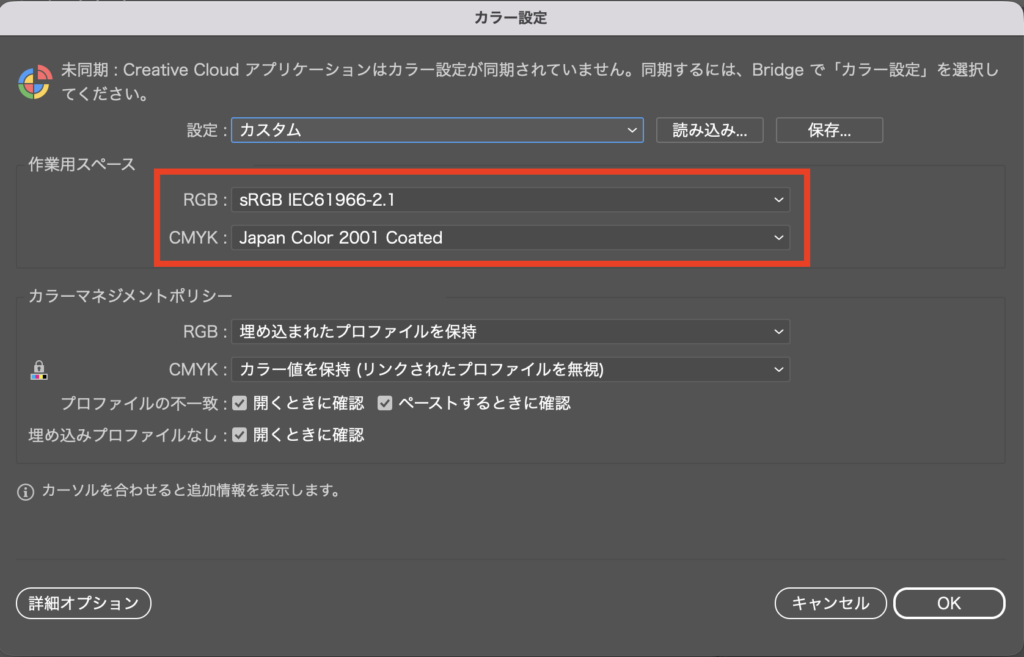Open 詳細オプション
Screen dimensions: 1024x657
pyautogui.click(x=83, y=603)
